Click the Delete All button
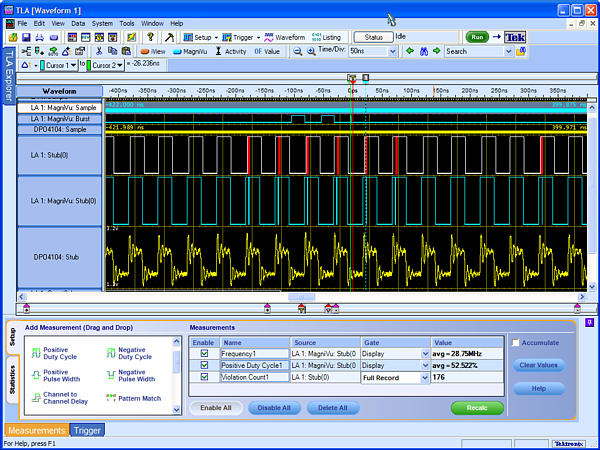The image size is (600, 450). (x=333, y=408)
